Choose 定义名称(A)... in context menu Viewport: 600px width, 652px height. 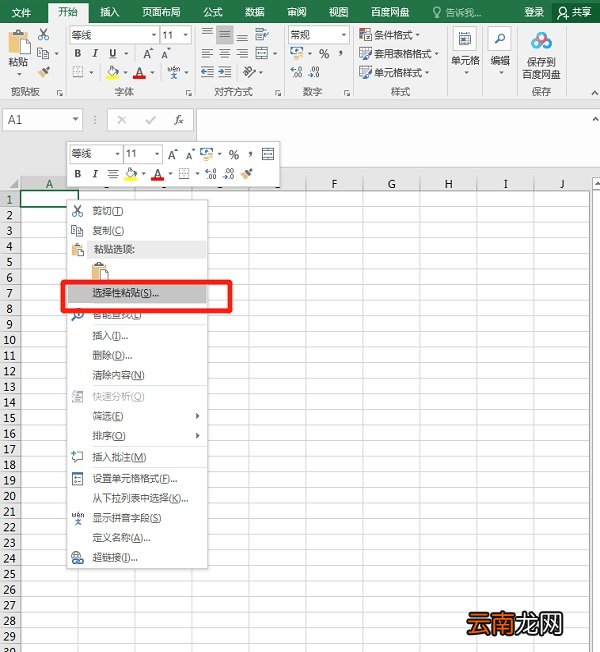tap(137, 538)
